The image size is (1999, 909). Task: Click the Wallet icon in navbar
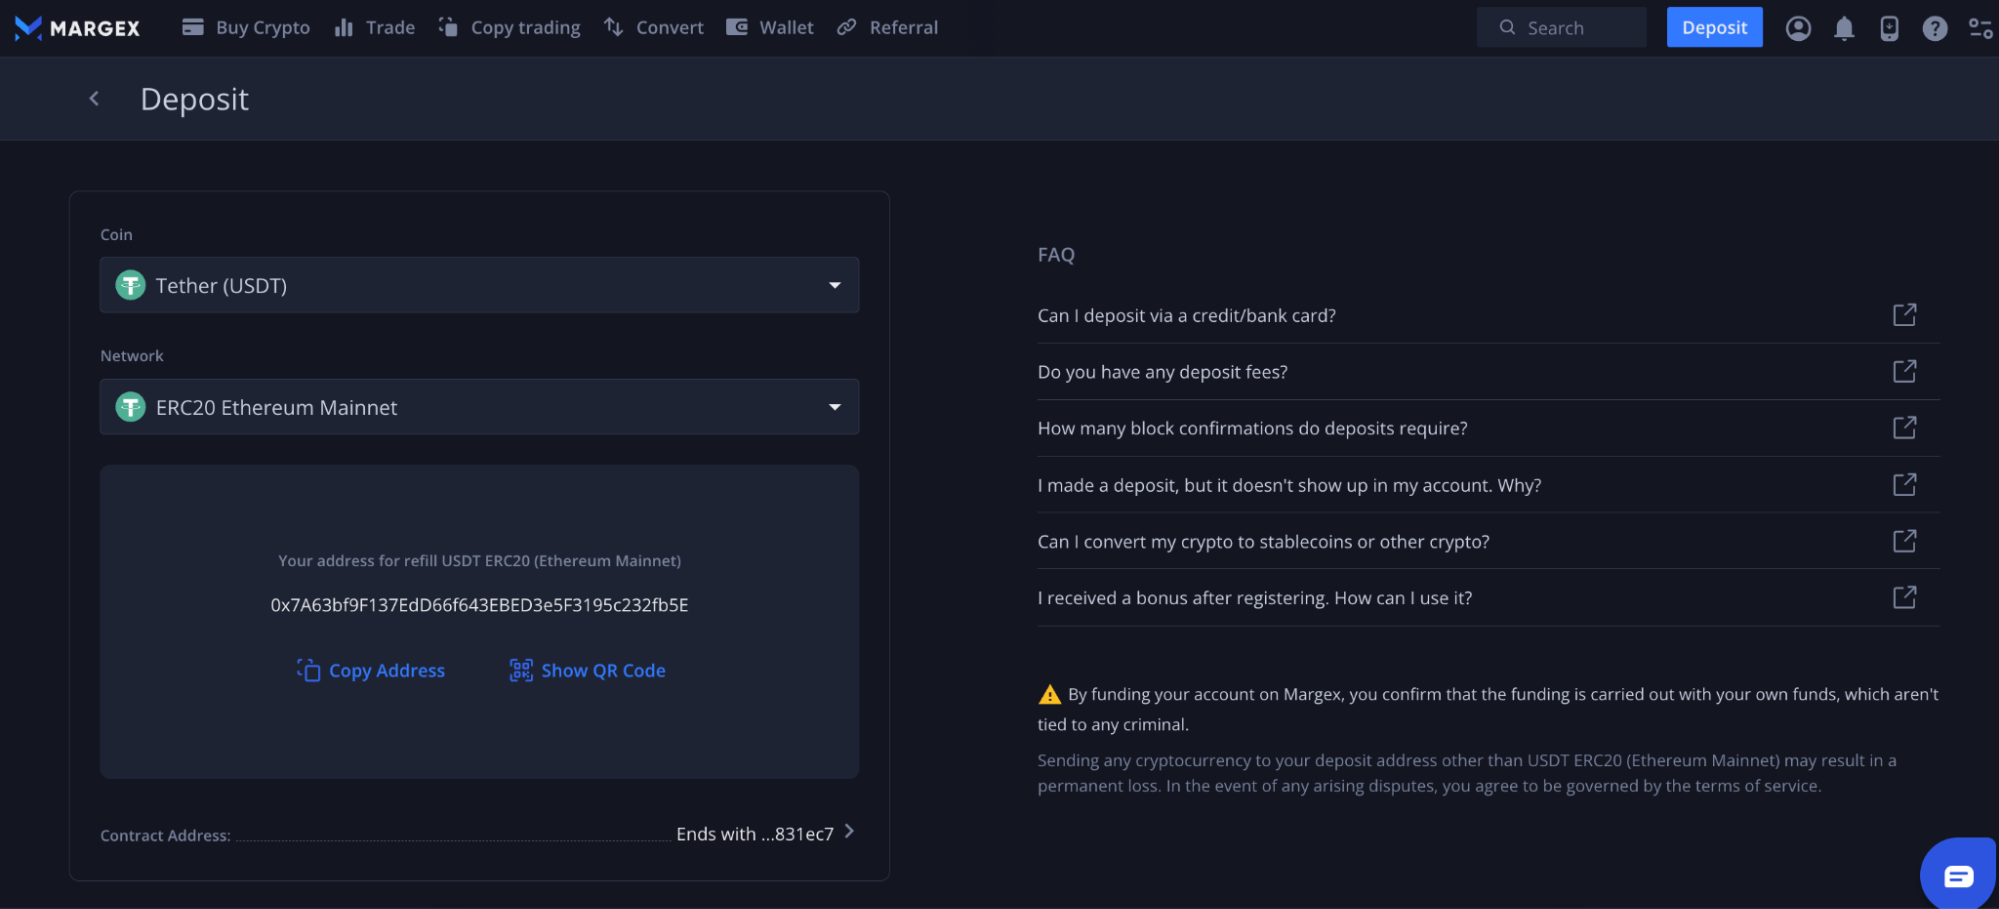(737, 27)
